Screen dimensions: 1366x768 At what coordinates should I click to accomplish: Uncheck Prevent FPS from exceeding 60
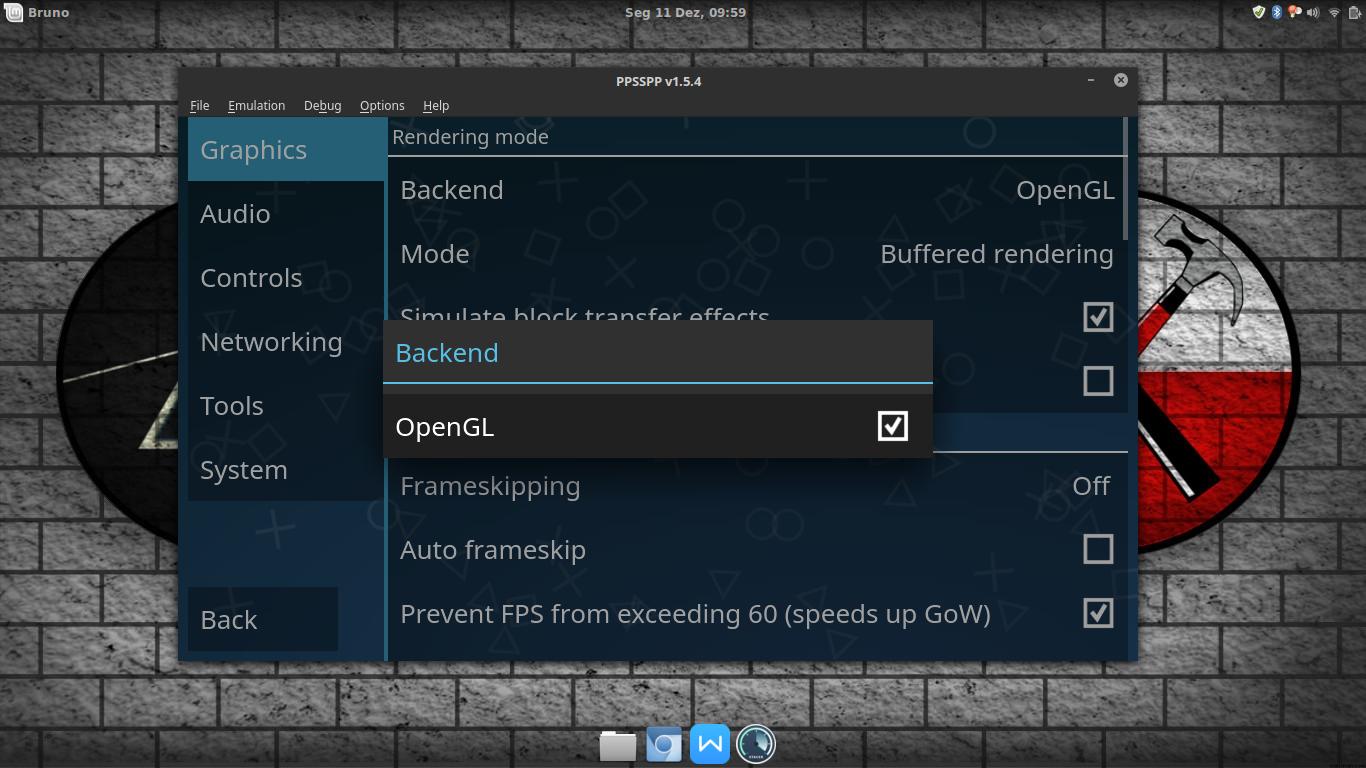(x=1098, y=613)
